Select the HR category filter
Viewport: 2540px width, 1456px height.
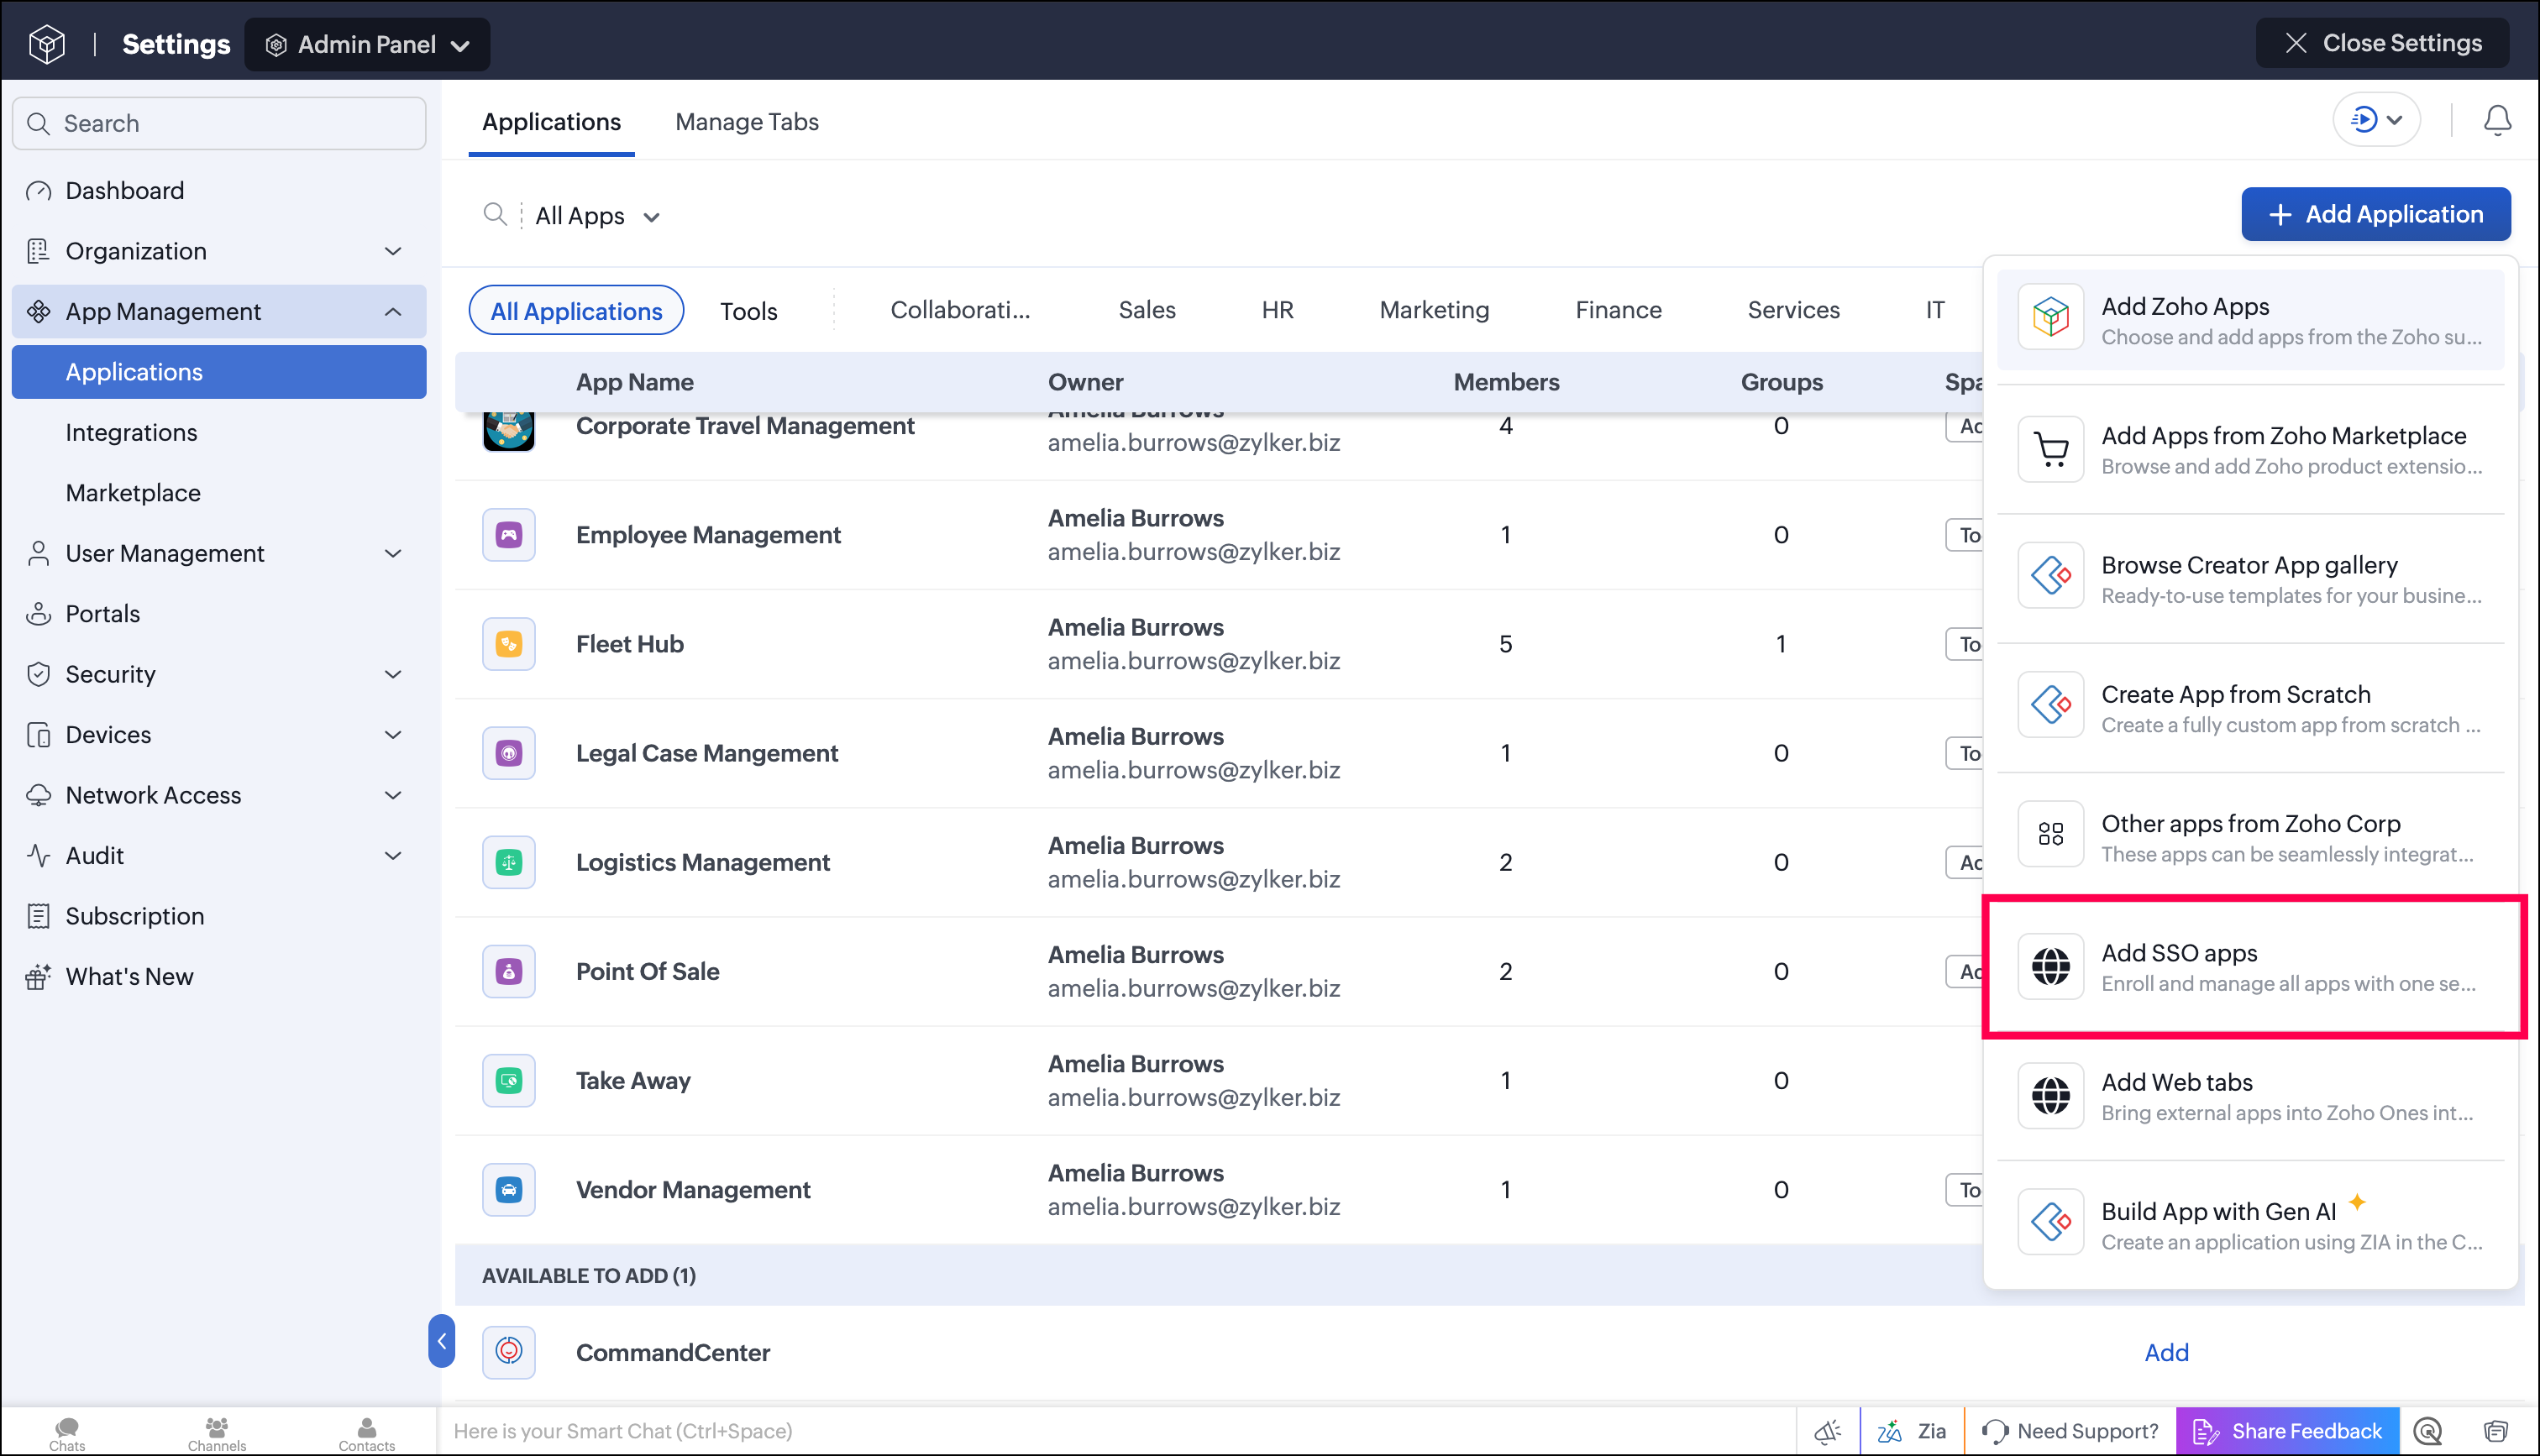coord(1277,310)
